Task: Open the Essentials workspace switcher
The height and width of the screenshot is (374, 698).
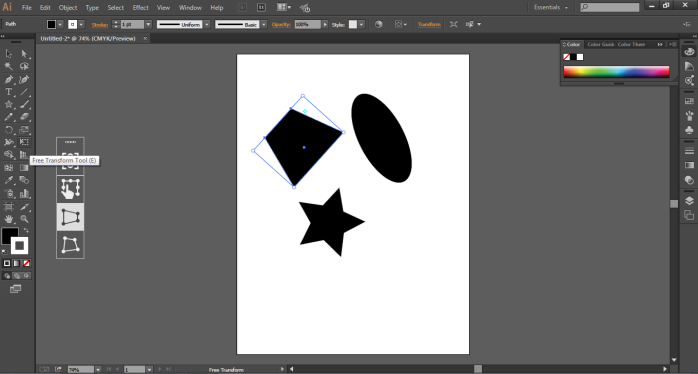Action: [551, 8]
